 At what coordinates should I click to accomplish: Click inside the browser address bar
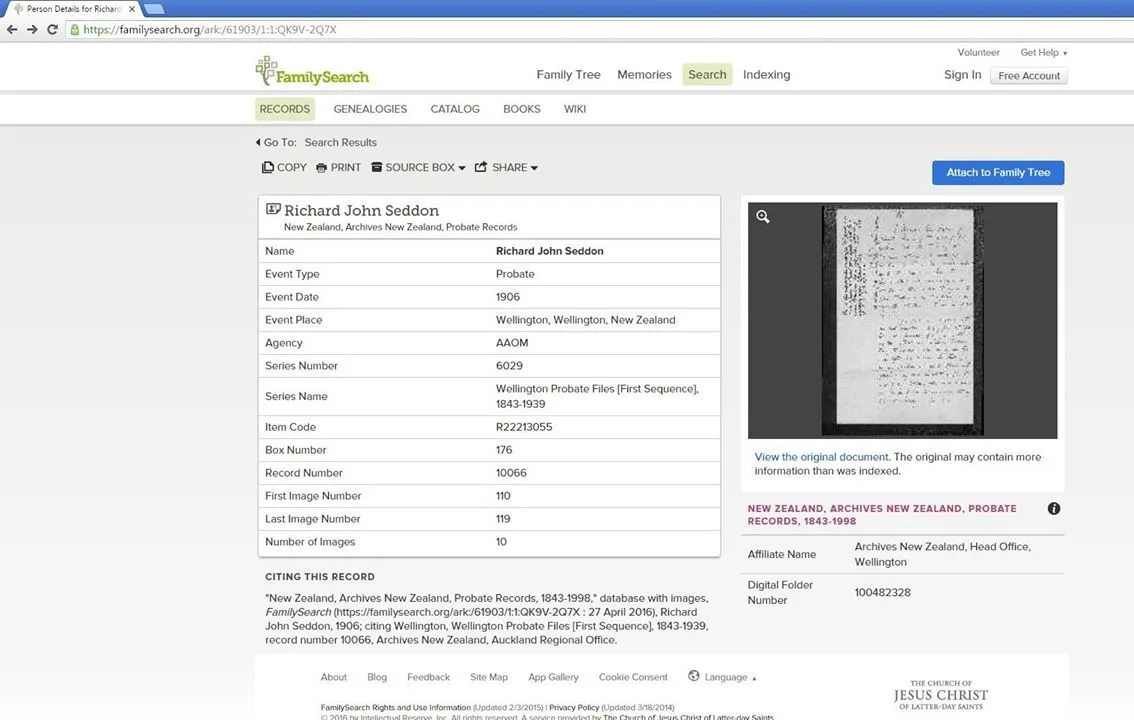(300, 29)
